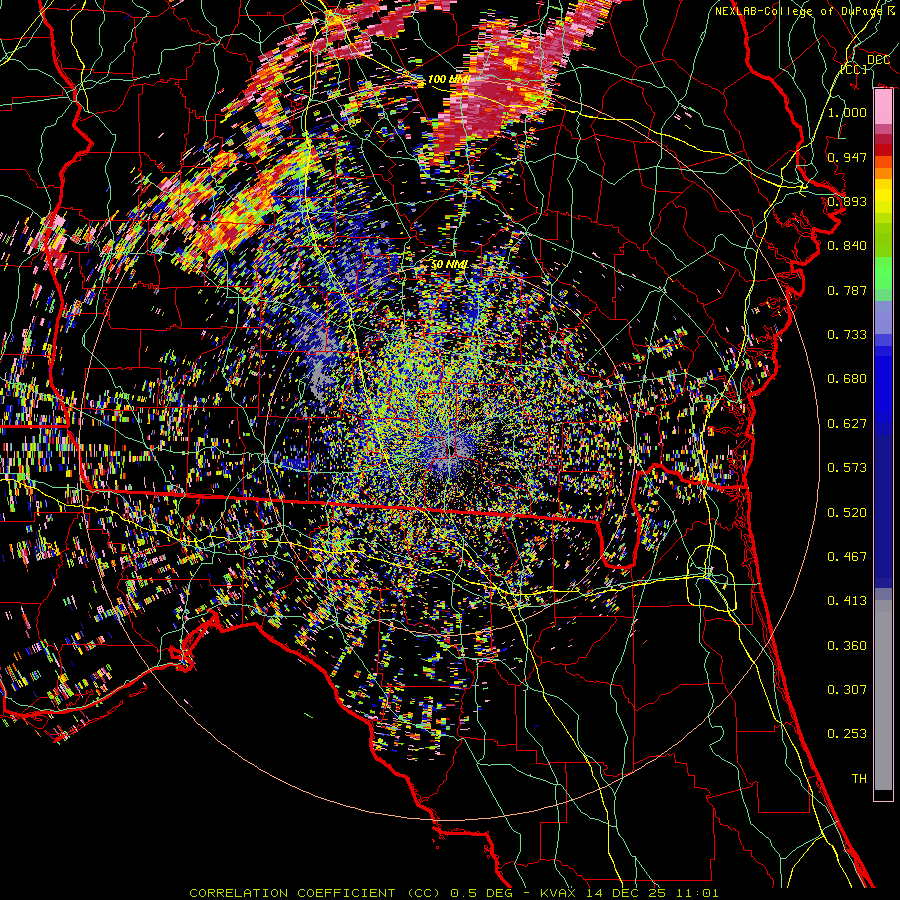Select the 0.627 legend value

[x=847, y=424]
